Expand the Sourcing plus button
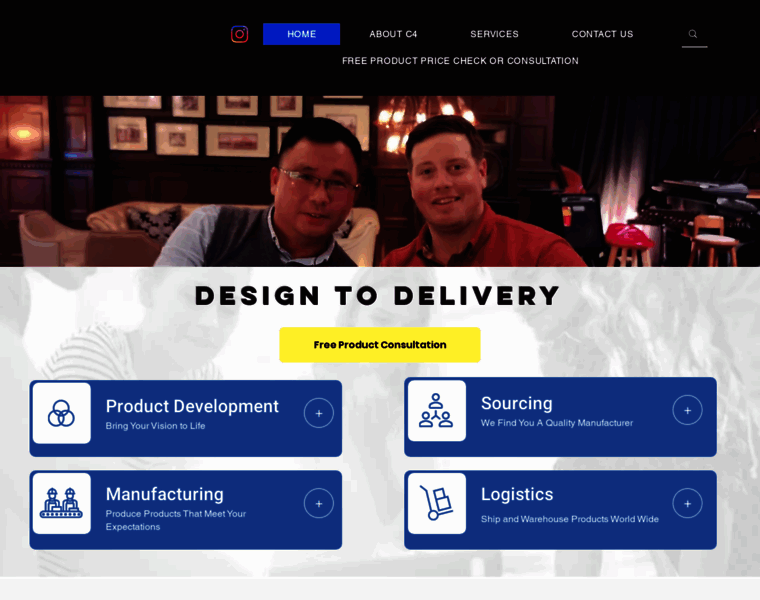The image size is (760, 600). (687, 410)
